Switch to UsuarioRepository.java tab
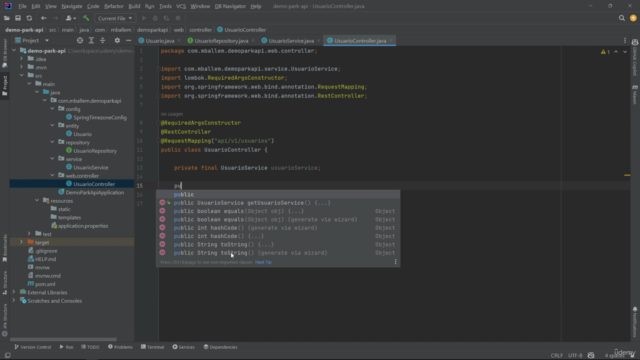 221,41
